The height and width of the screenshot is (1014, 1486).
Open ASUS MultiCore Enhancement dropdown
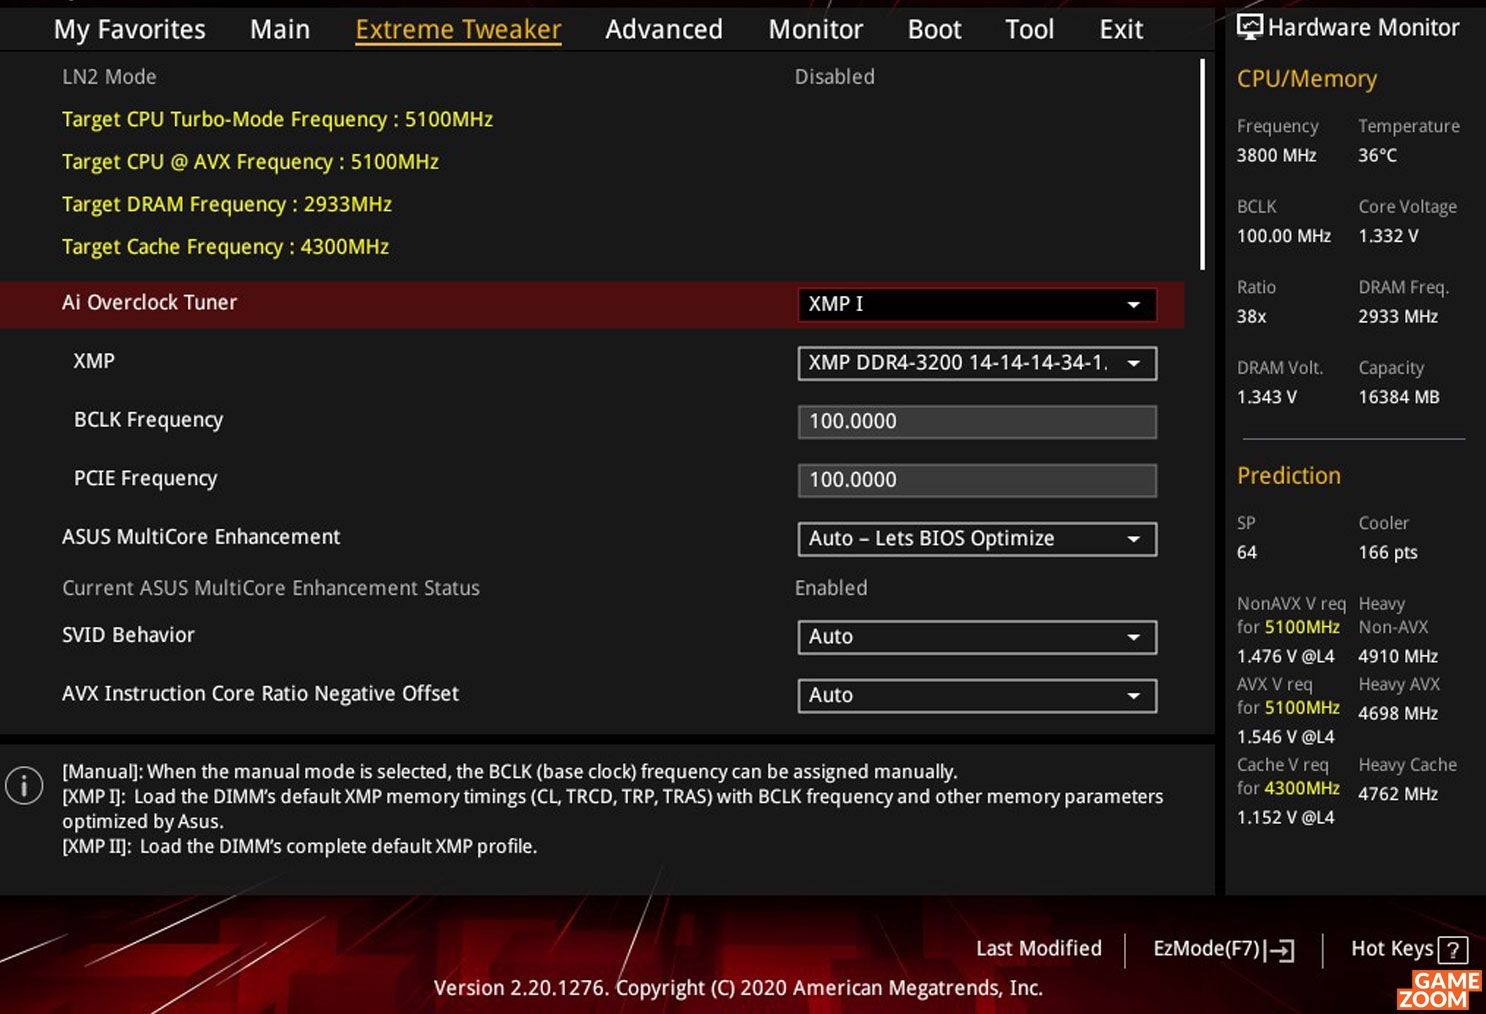[x=977, y=539]
